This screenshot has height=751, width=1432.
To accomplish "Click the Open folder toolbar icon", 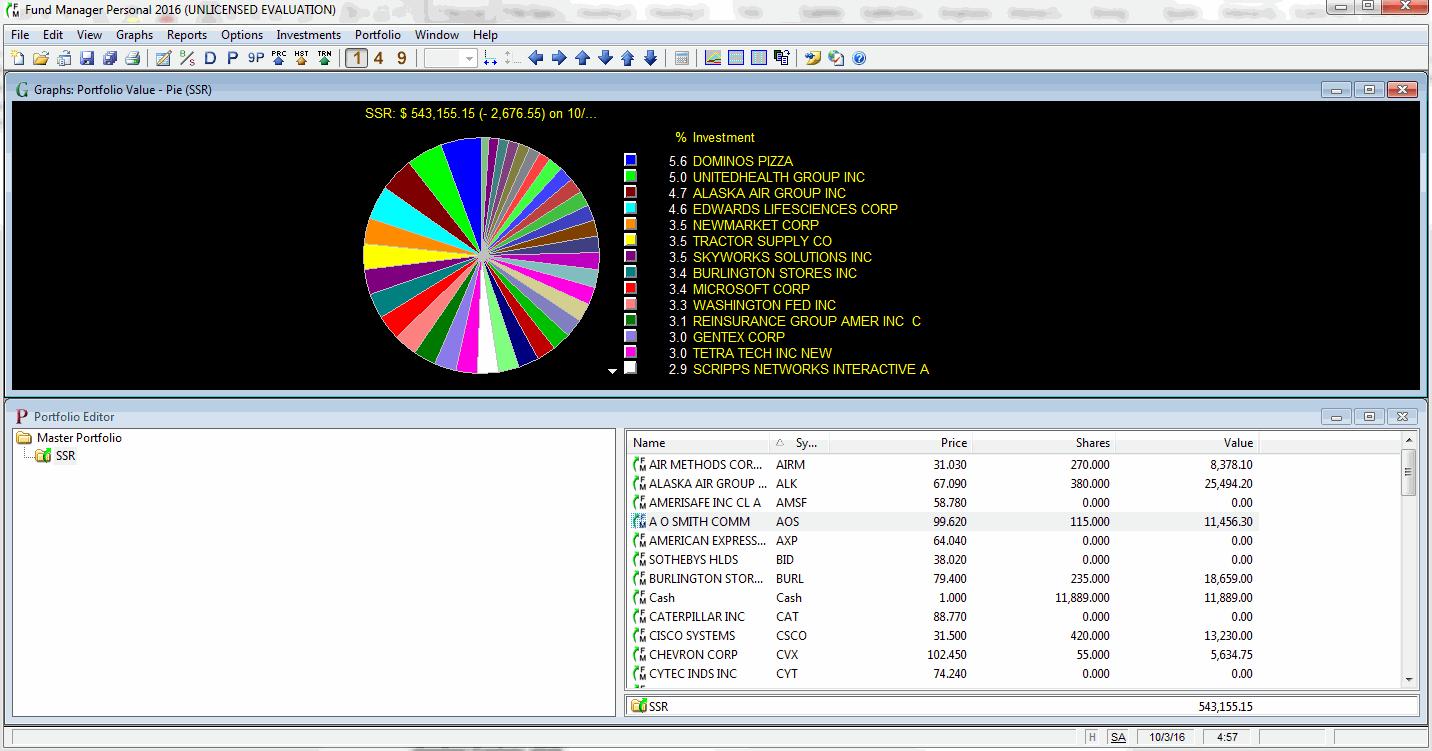I will (x=41, y=58).
